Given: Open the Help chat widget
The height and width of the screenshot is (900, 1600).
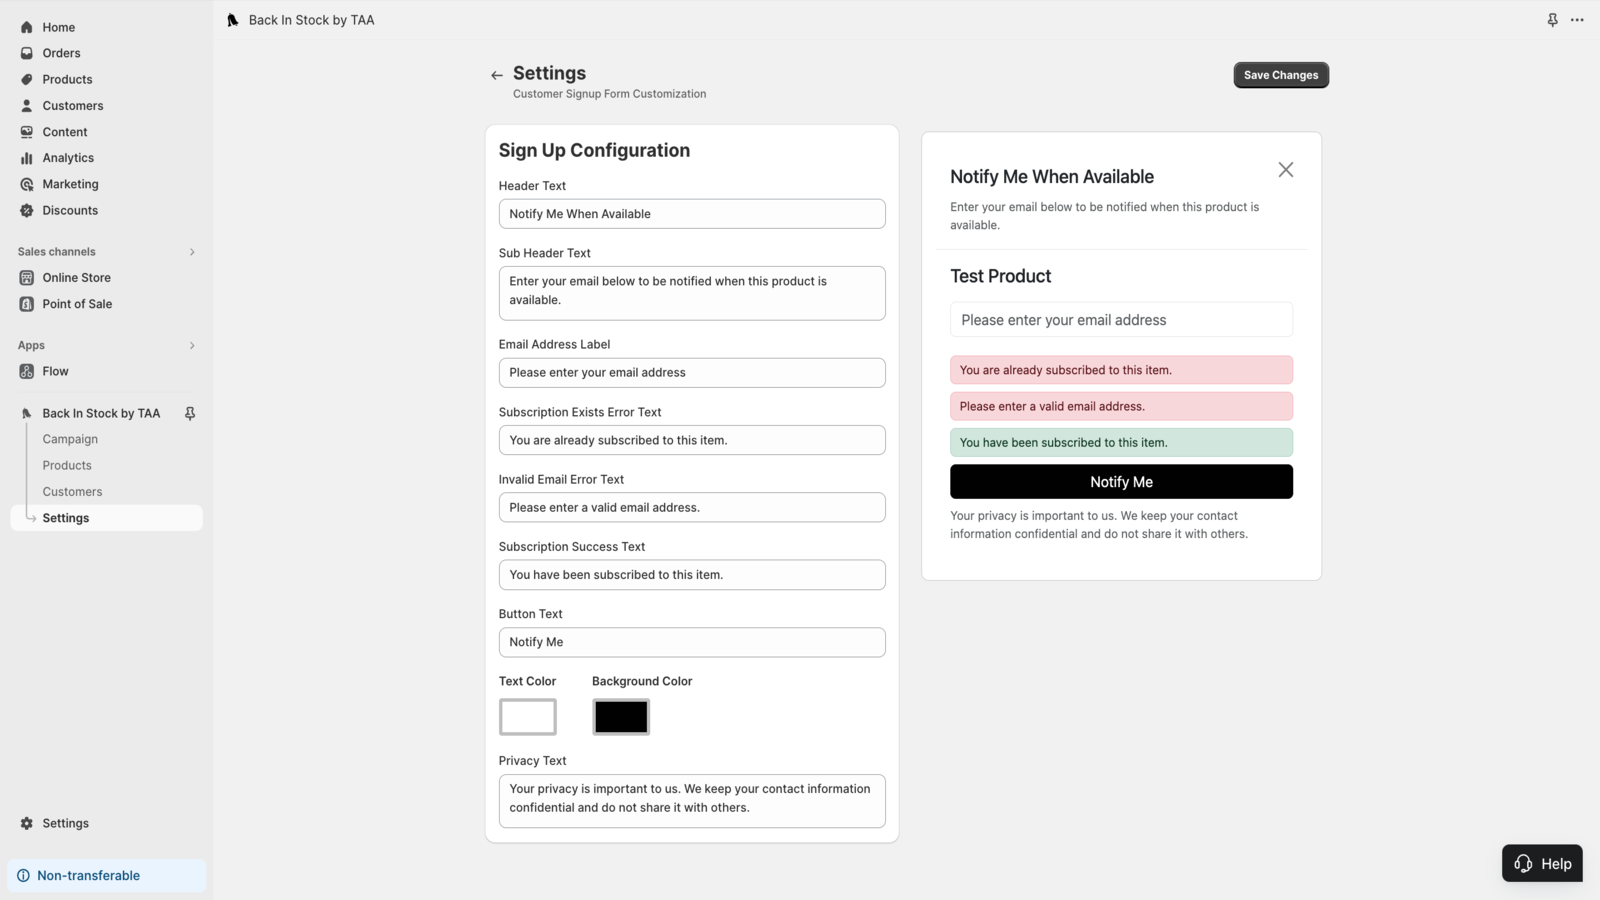Looking at the screenshot, I should pyautogui.click(x=1542, y=864).
